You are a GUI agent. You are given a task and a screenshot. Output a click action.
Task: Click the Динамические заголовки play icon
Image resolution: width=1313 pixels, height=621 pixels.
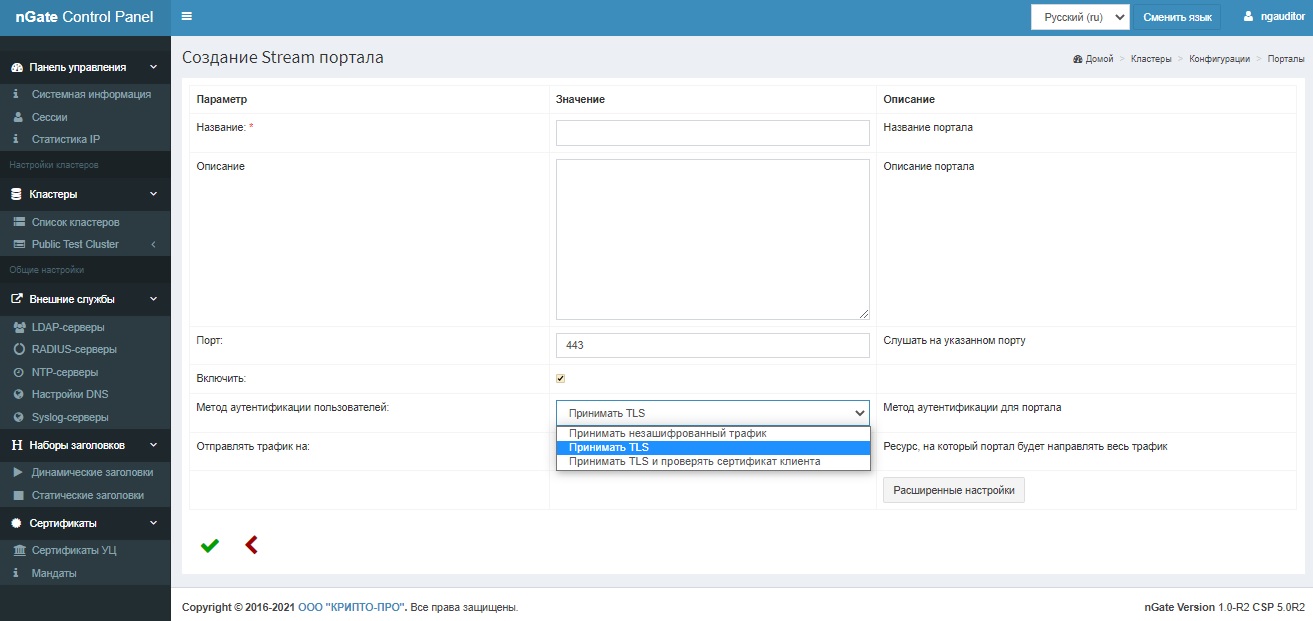[x=18, y=472]
